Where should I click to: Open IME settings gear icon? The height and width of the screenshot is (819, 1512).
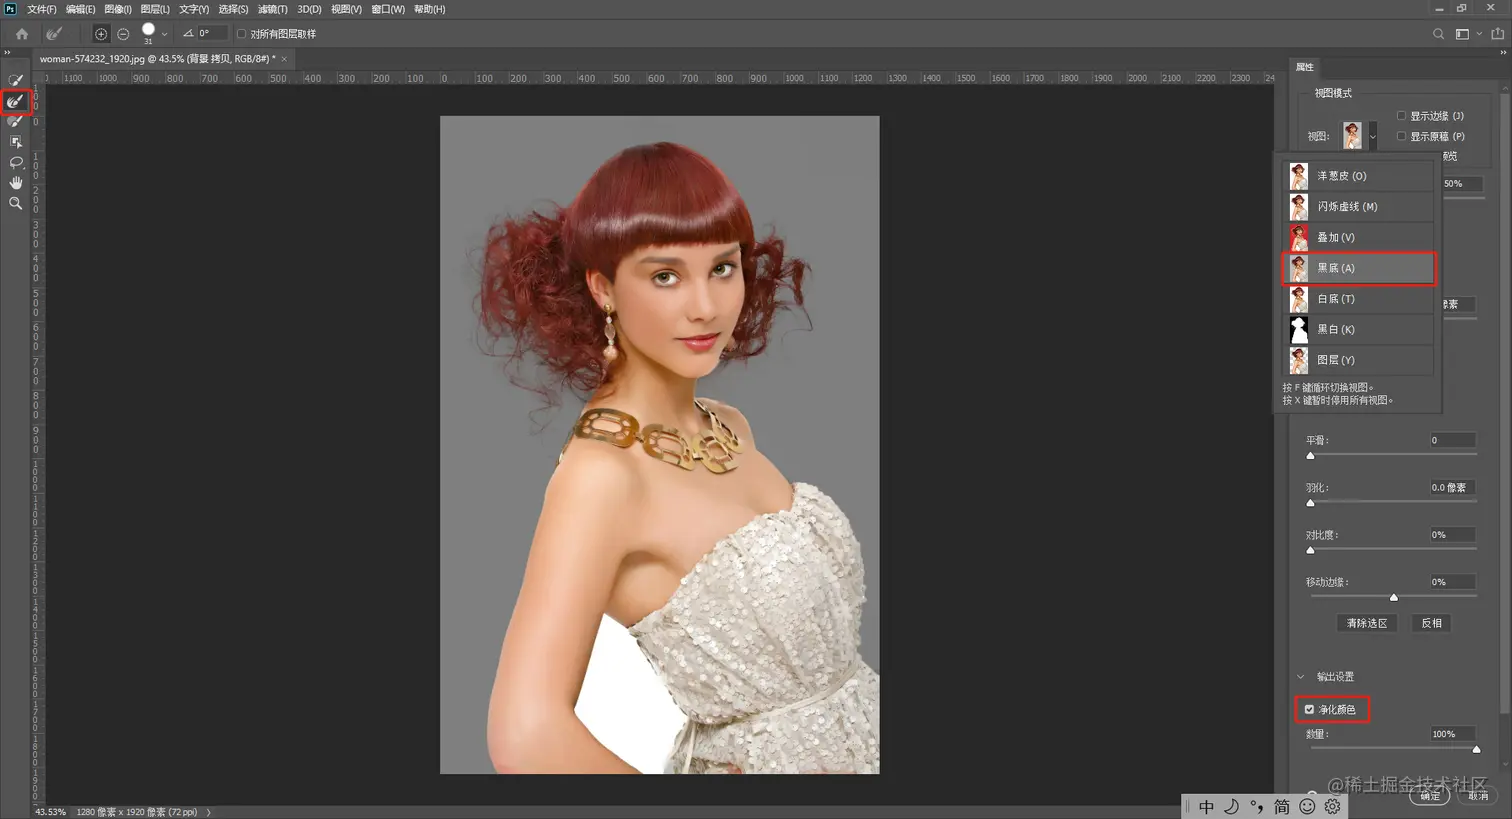1332,807
